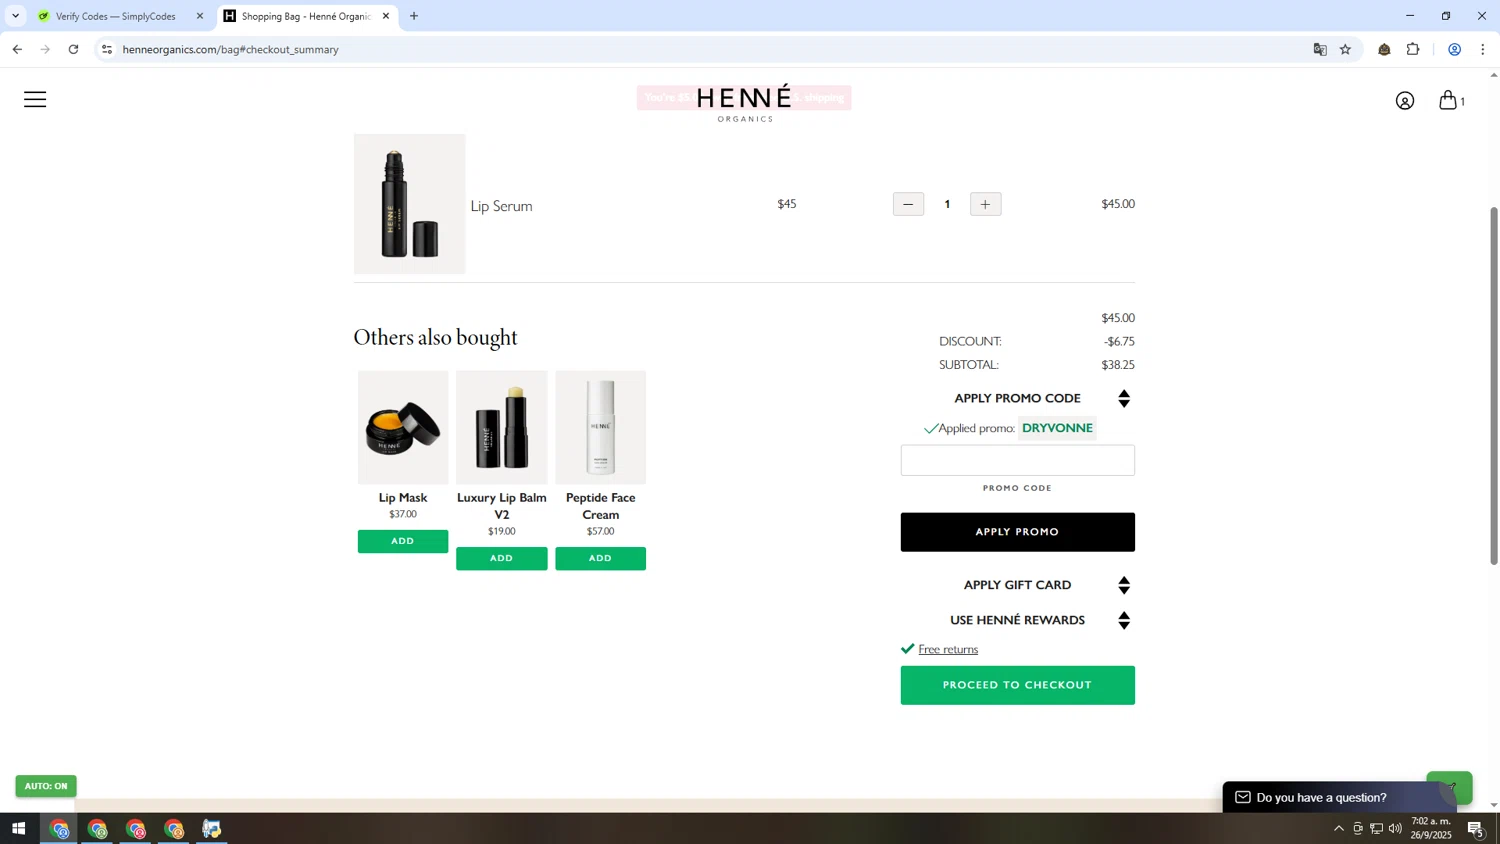Image resolution: width=1500 pixels, height=844 pixels.
Task: Click the translate page icon
Action: 1320,49
